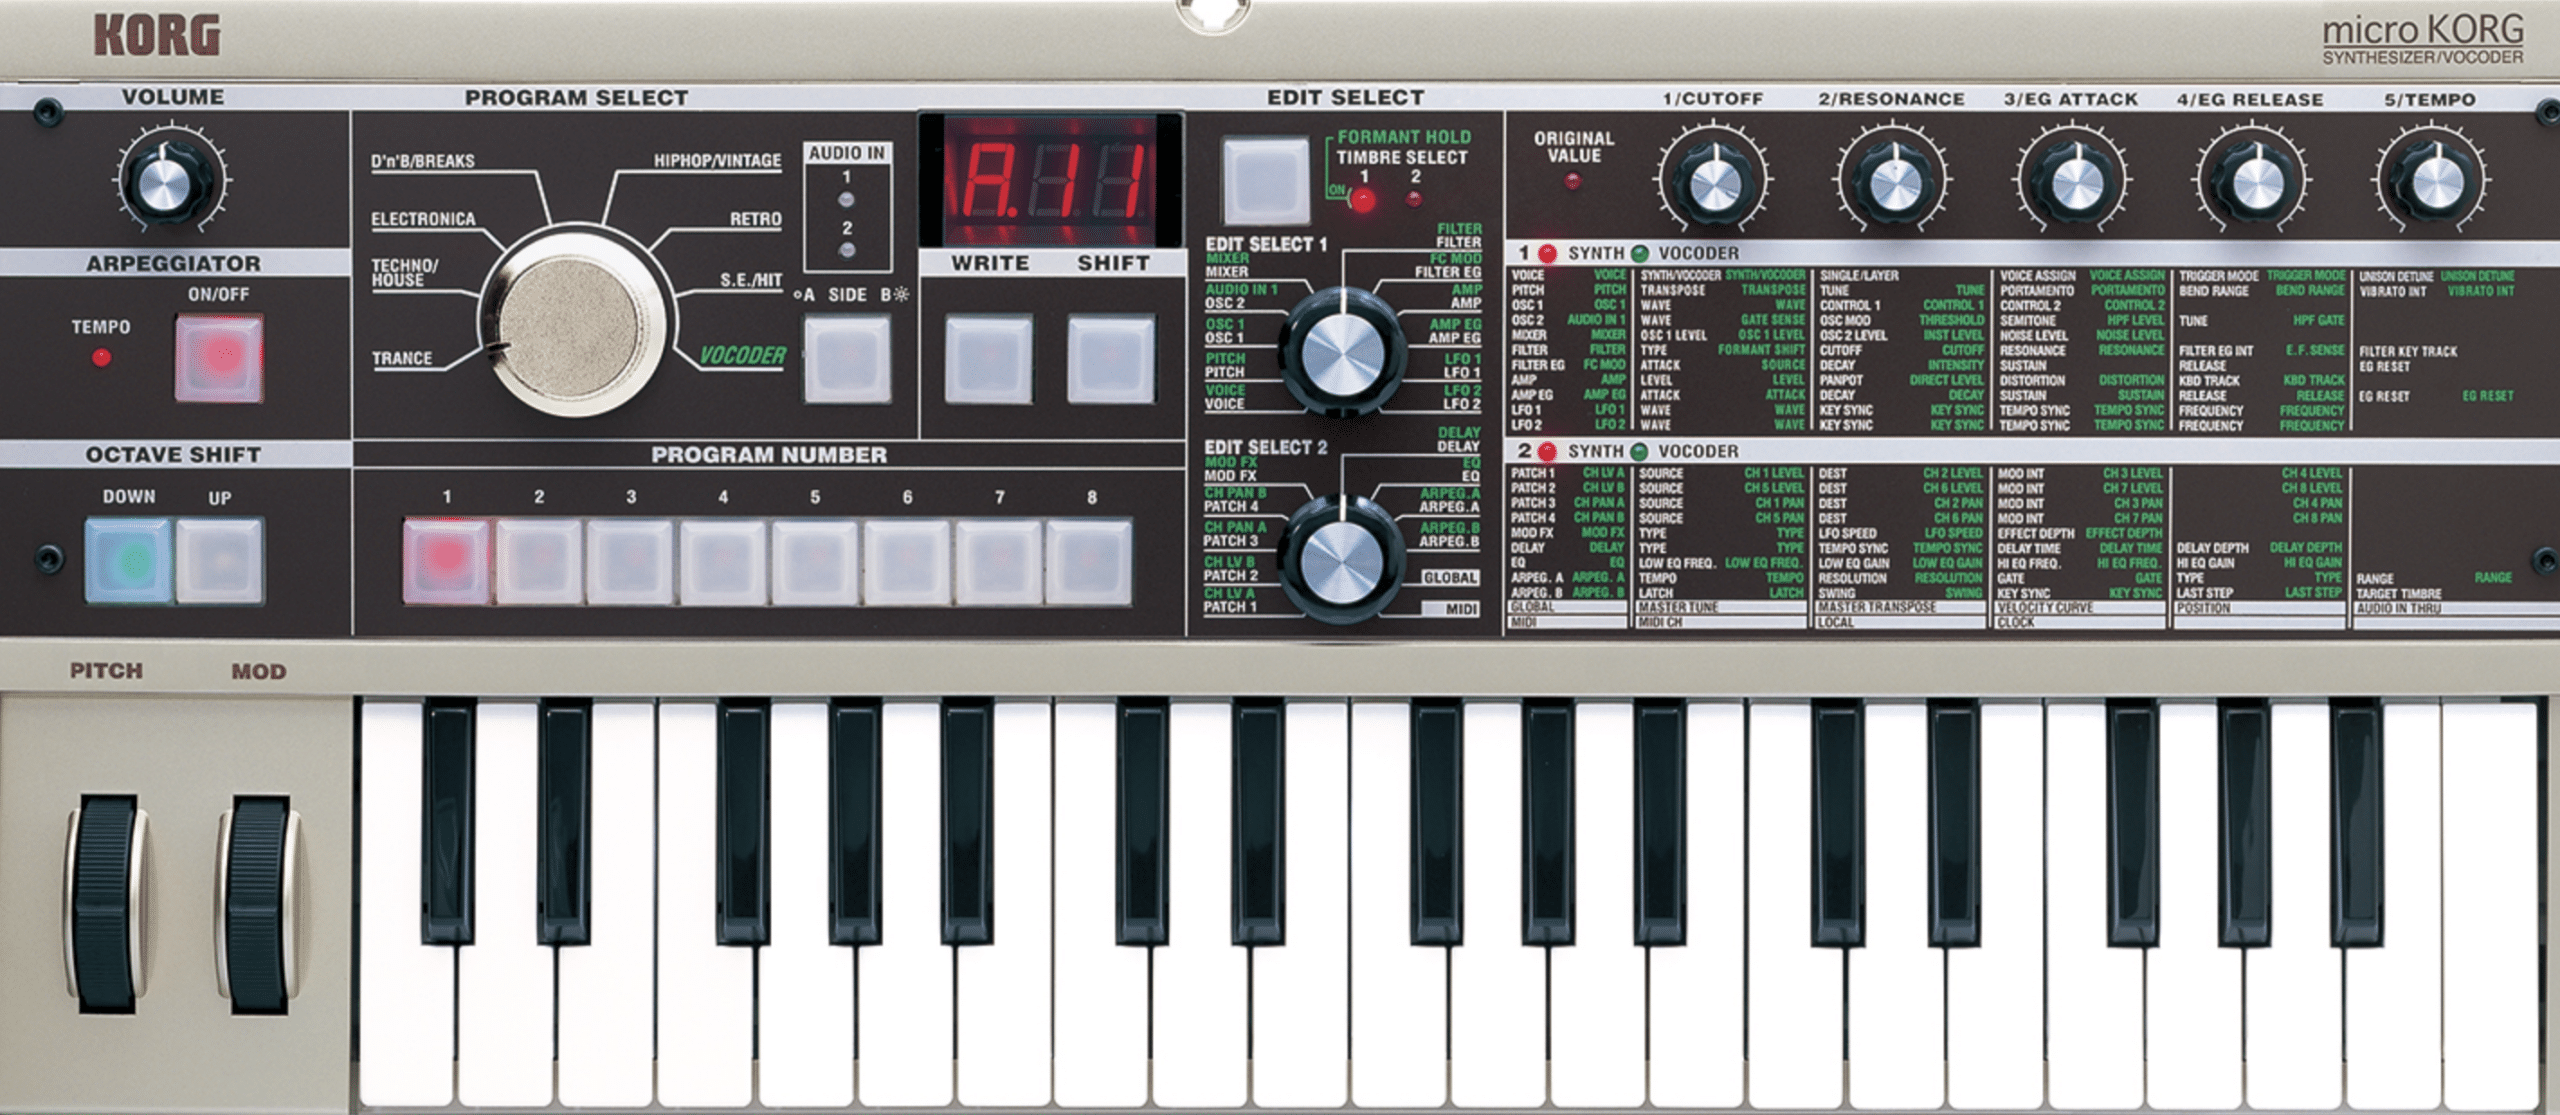Click the Octave Shift DOWN button

(129, 560)
